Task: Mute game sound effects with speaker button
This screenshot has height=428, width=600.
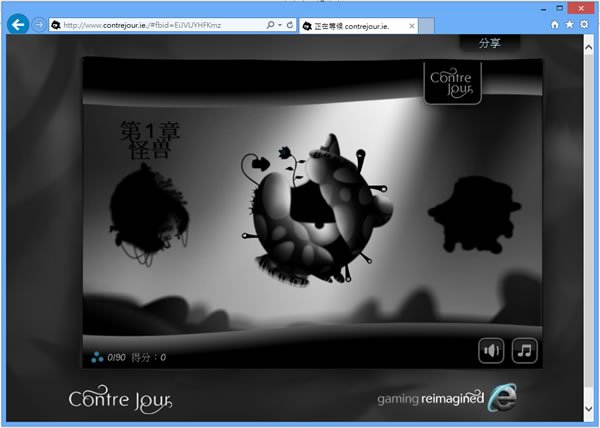Action: pyautogui.click(x=491, y=350)
